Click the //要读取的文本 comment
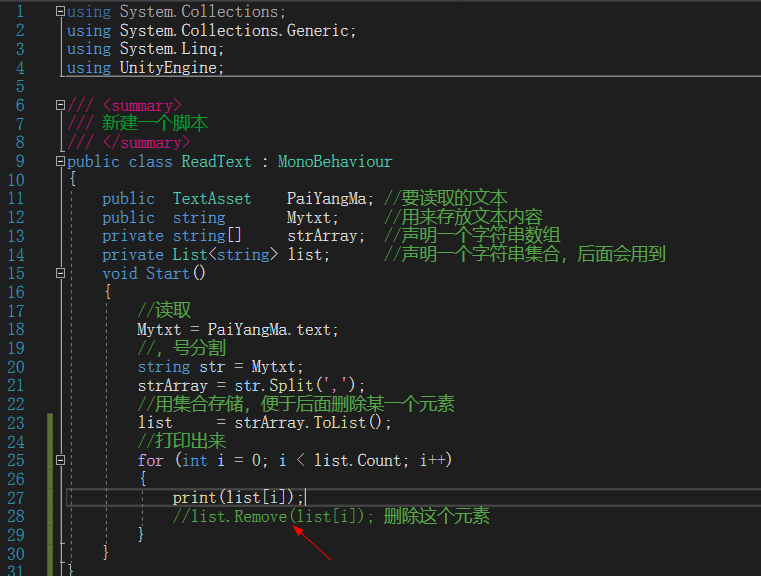Screen dimensions: 761x576 [446, 198]
